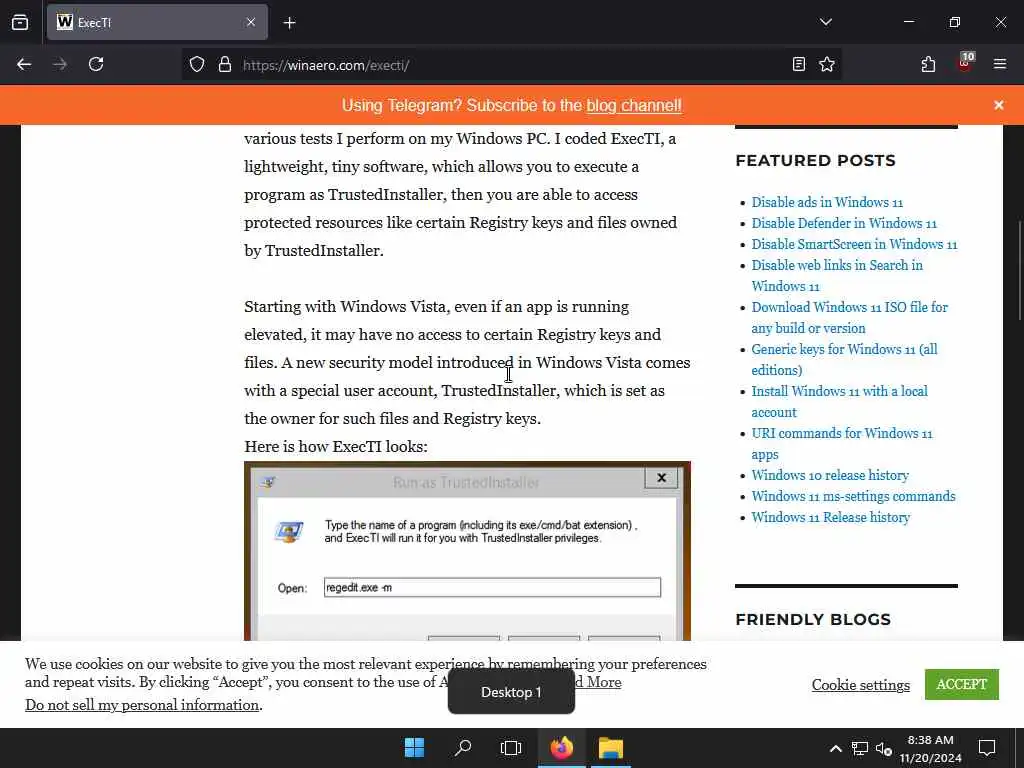
Task: Open Disable ads in Windows 11 post
Action: (x=827, y=202)
